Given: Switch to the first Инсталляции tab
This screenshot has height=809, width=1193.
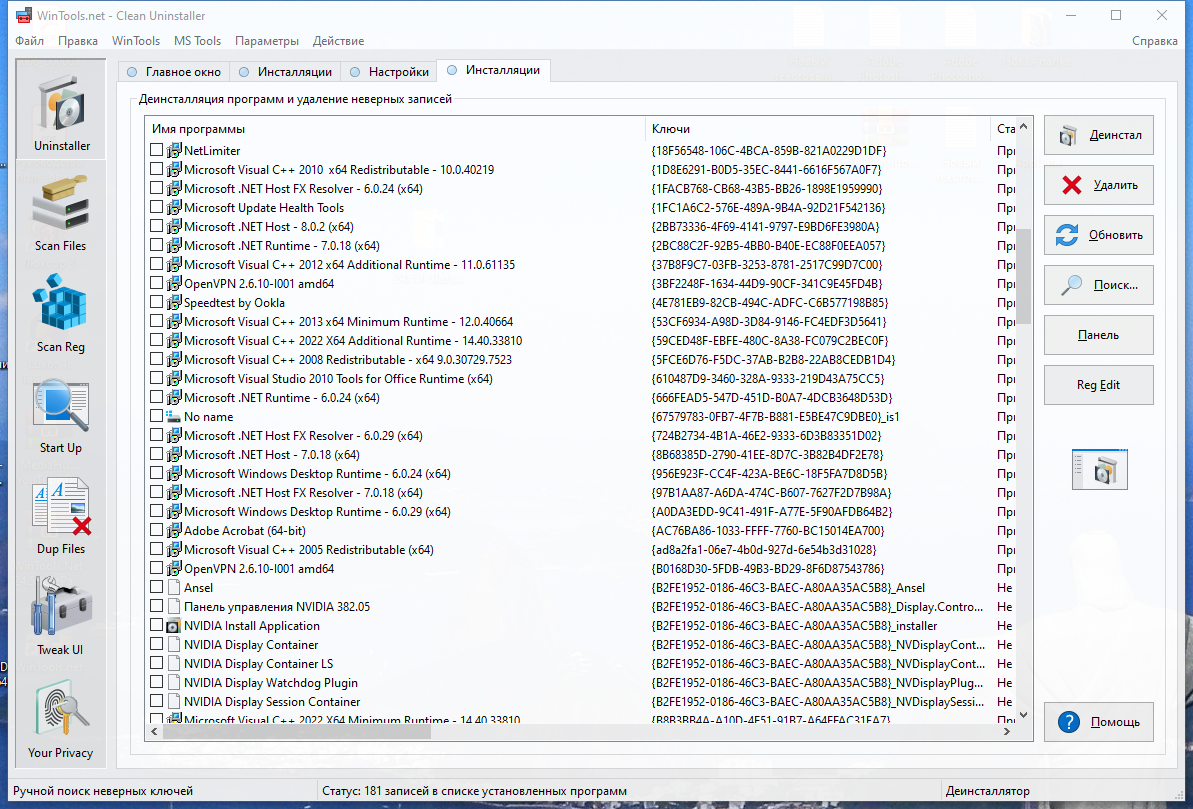Looking at the screenshot, I should 285,72.
